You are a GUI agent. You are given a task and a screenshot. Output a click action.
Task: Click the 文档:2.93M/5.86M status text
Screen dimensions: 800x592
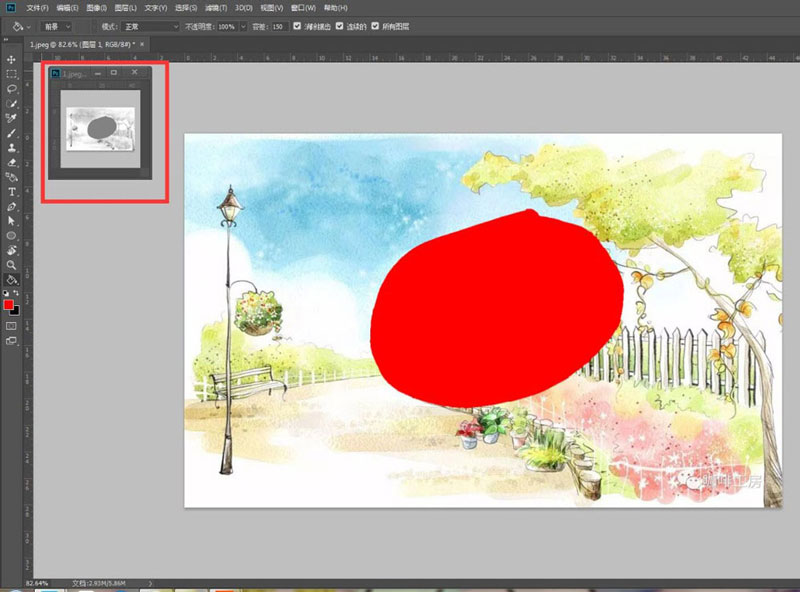[98, 583]
